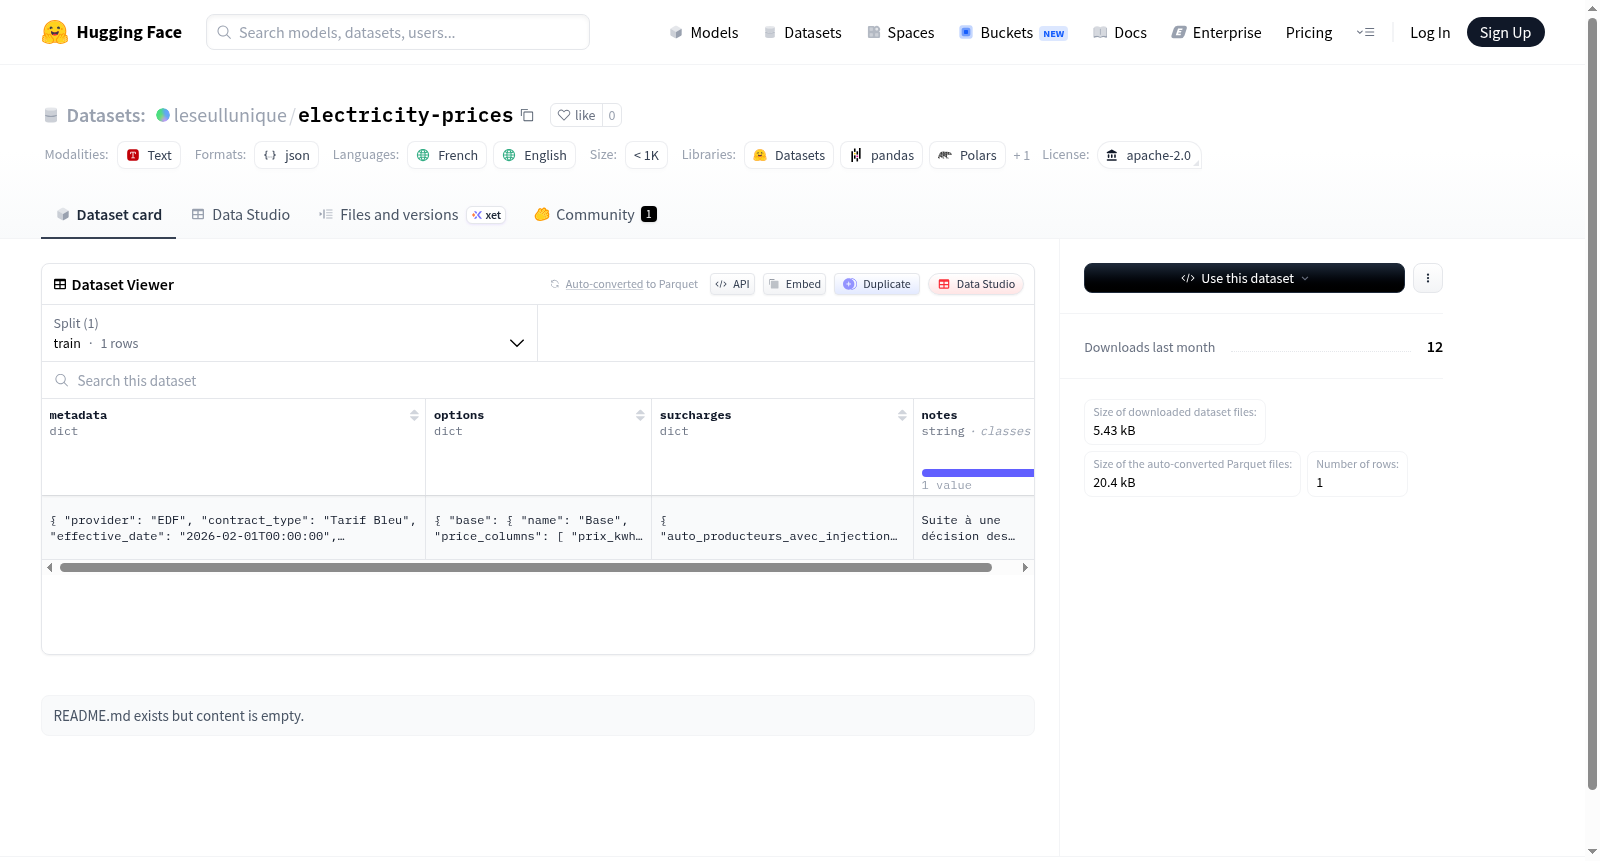The image size is (1600, 861).
Task: Select the Text modality tag
Action: pos(149,155)
